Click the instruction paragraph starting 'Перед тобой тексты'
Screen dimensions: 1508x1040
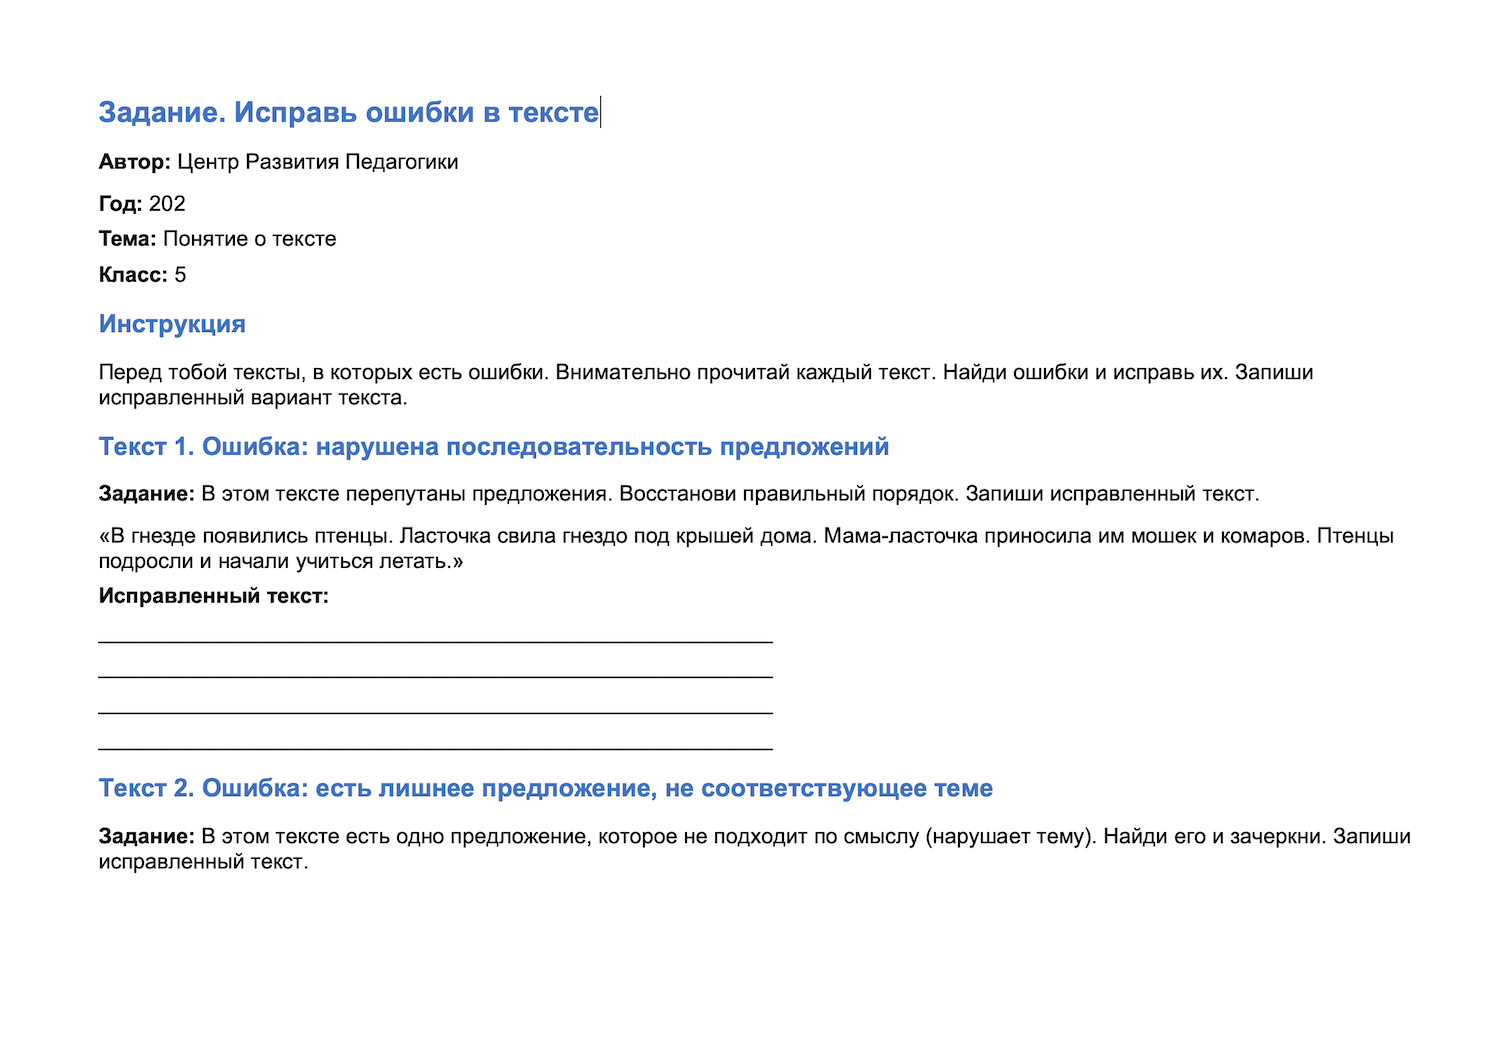(706, 385)
